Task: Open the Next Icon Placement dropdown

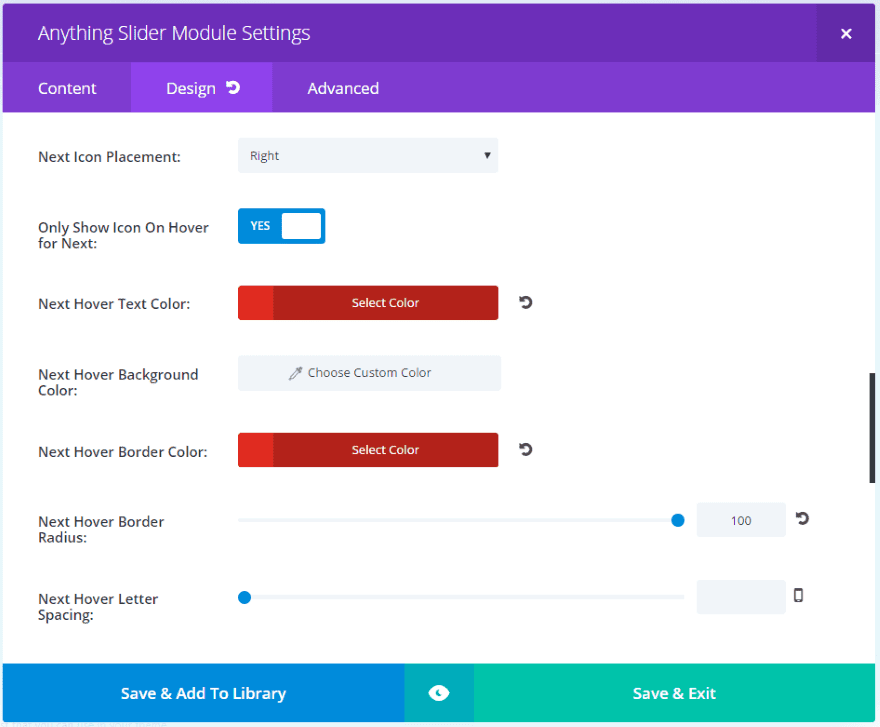Action: (367, 156)
